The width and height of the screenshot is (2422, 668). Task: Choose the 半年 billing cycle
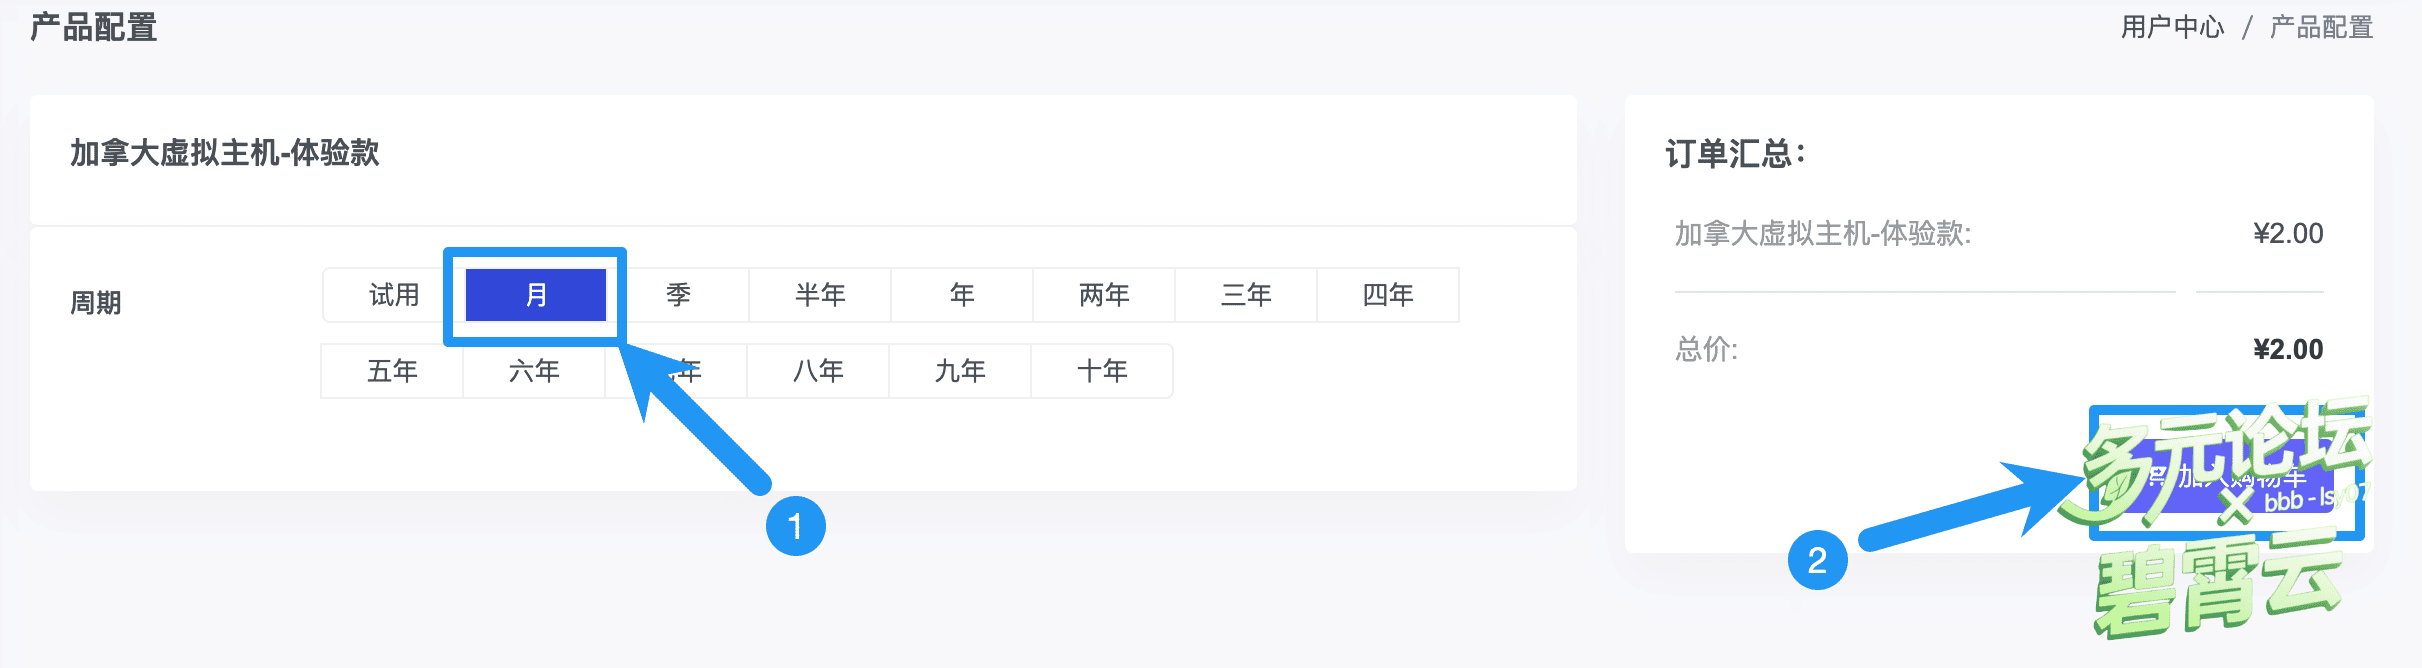click(820, 295)
